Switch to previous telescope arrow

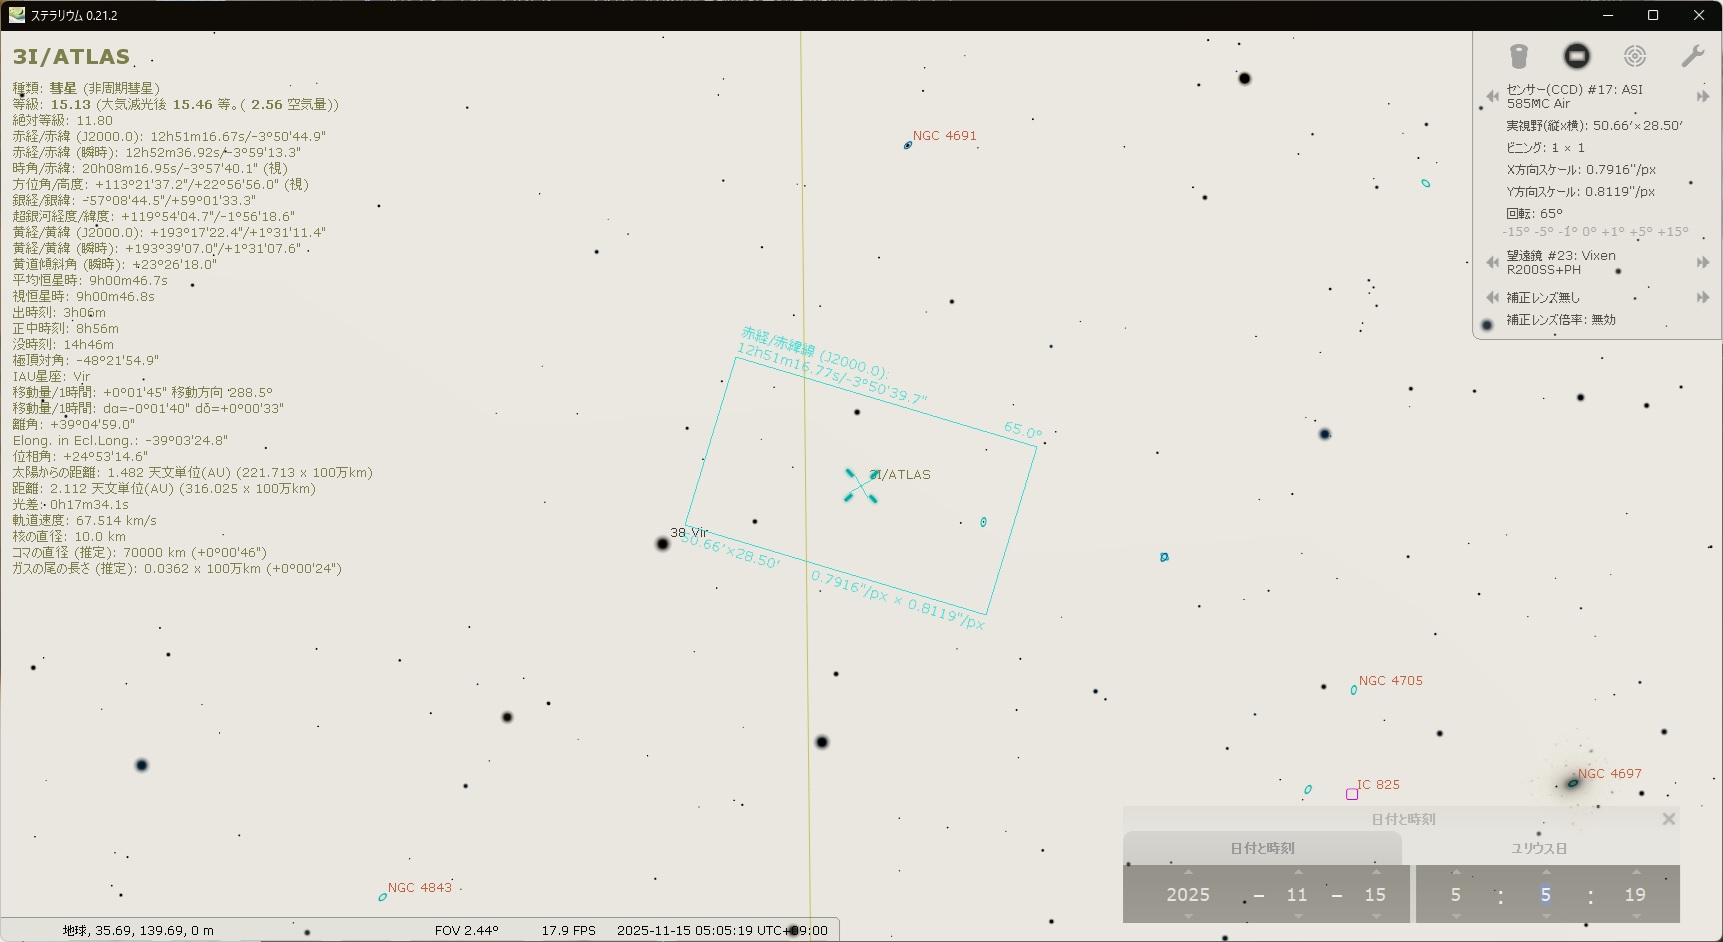(x=1492, y=263)
